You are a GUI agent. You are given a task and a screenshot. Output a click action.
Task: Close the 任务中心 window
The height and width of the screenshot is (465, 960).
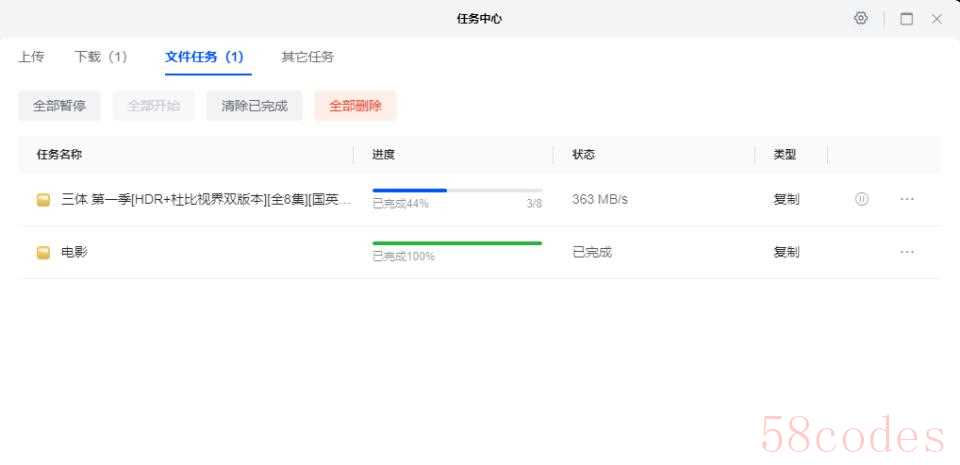[x=936, y=18]
